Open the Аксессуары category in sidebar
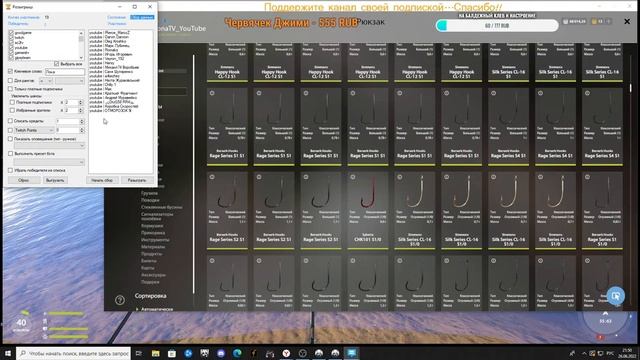 153,275
